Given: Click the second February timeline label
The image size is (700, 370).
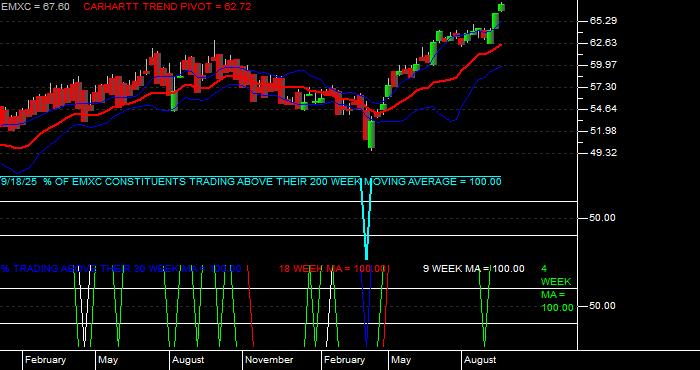Looking at the screenshot, I should point(344,360).
